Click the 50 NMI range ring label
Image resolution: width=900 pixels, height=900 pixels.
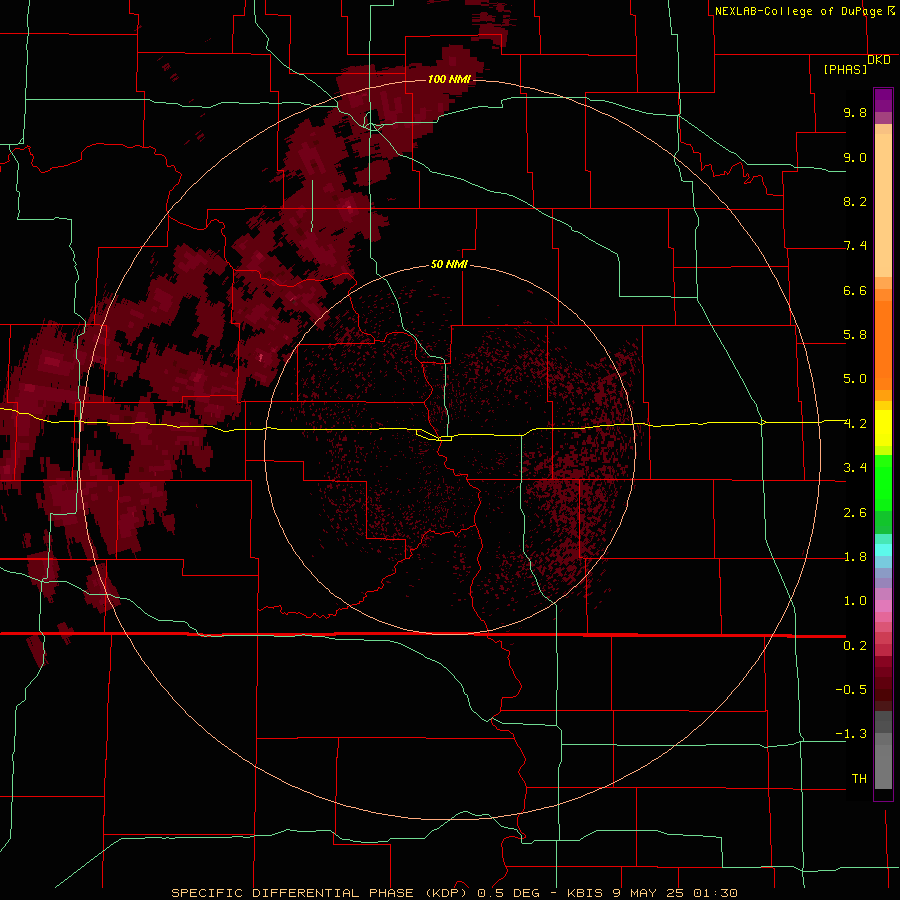(449, 264)
